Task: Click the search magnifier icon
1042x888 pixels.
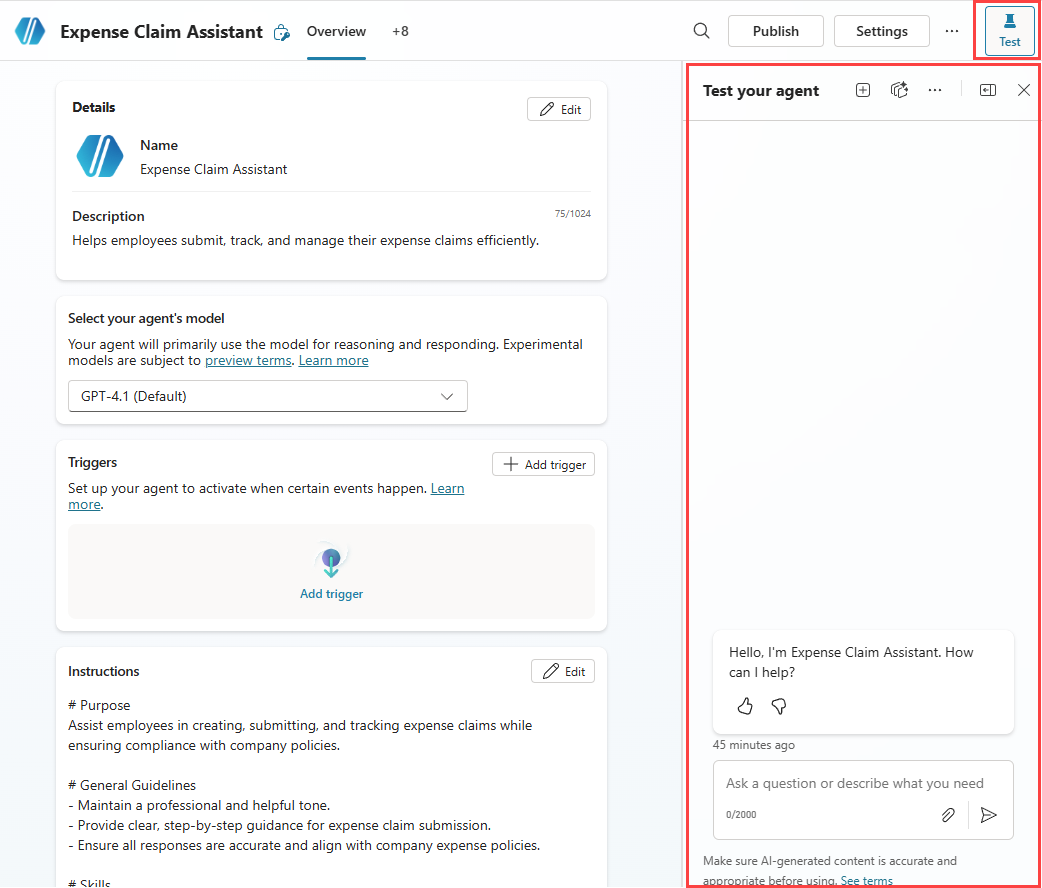Action: coord(702,31)
